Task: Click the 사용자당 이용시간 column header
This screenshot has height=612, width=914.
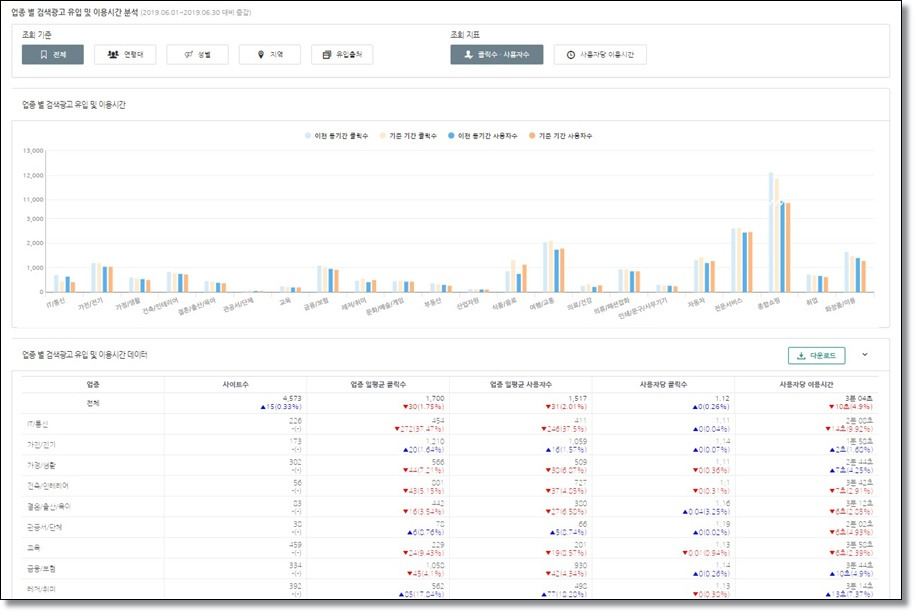Action: coord(806,384)
